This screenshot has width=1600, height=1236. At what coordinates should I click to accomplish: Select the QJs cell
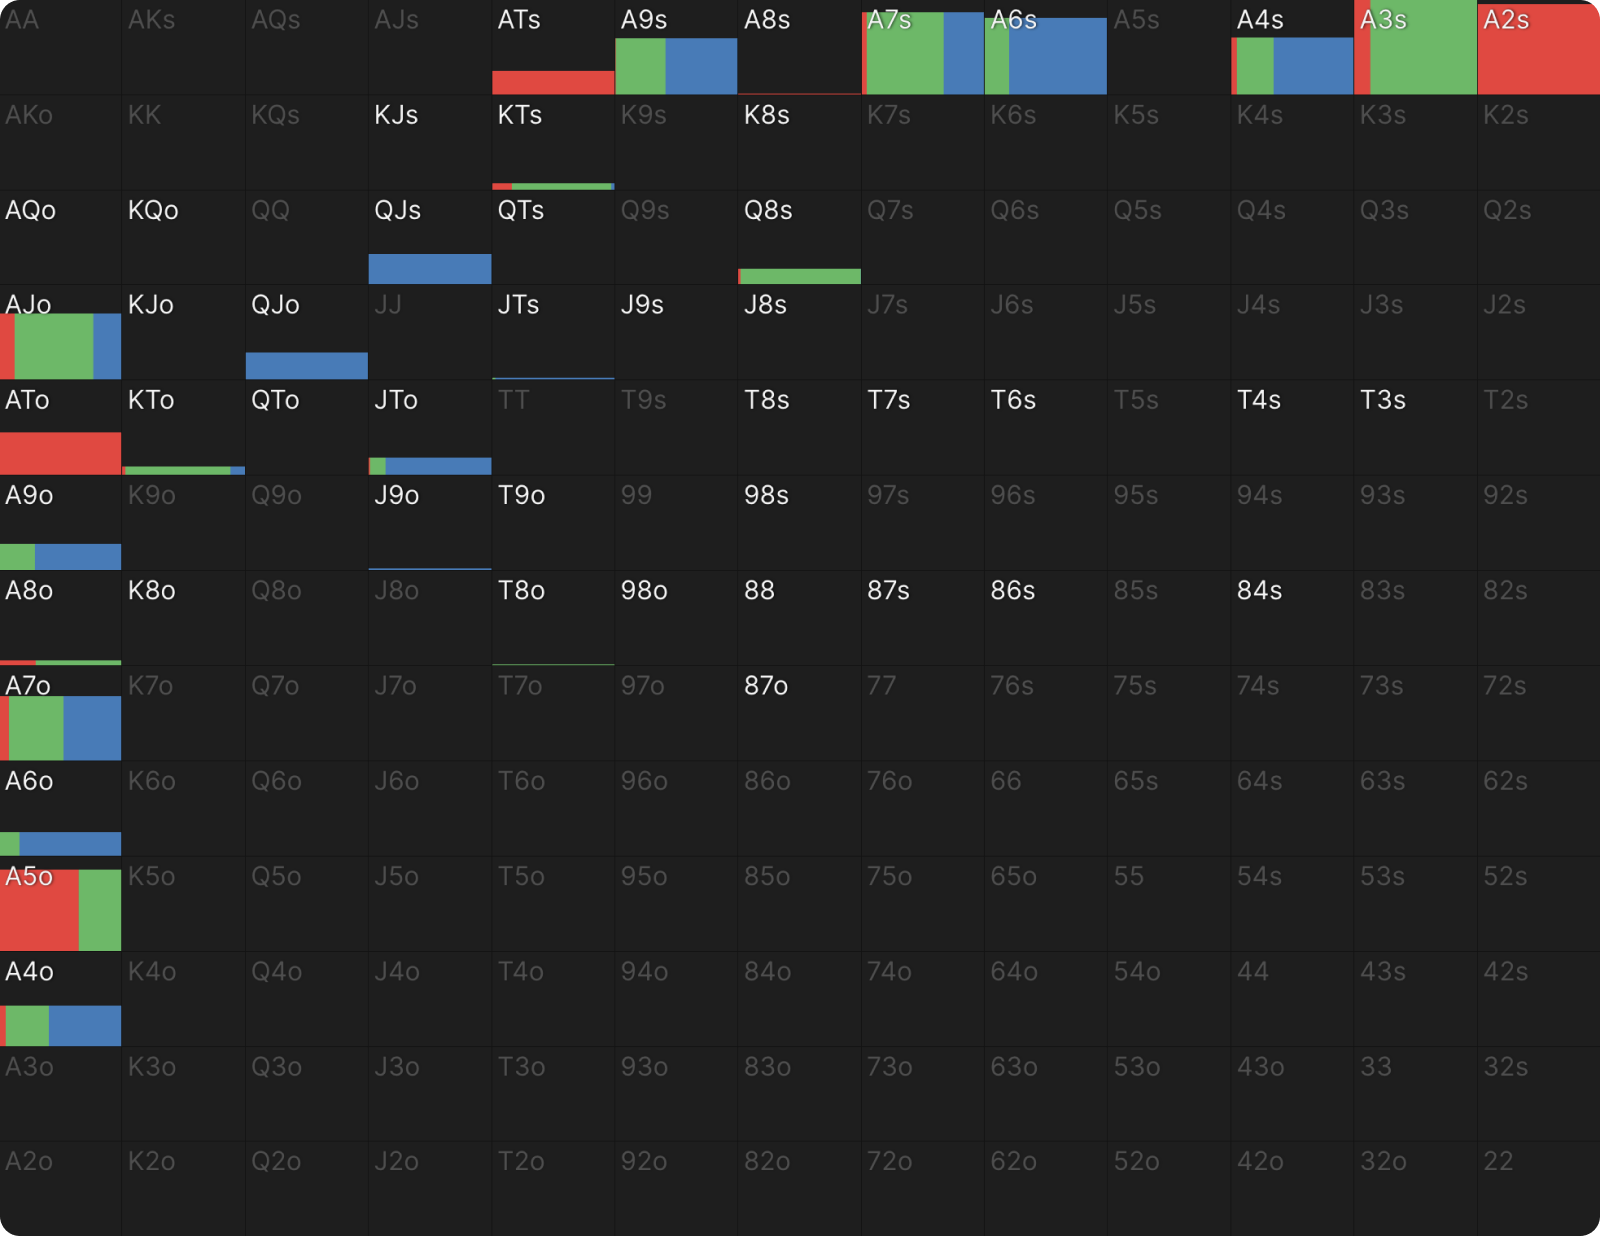430,238
